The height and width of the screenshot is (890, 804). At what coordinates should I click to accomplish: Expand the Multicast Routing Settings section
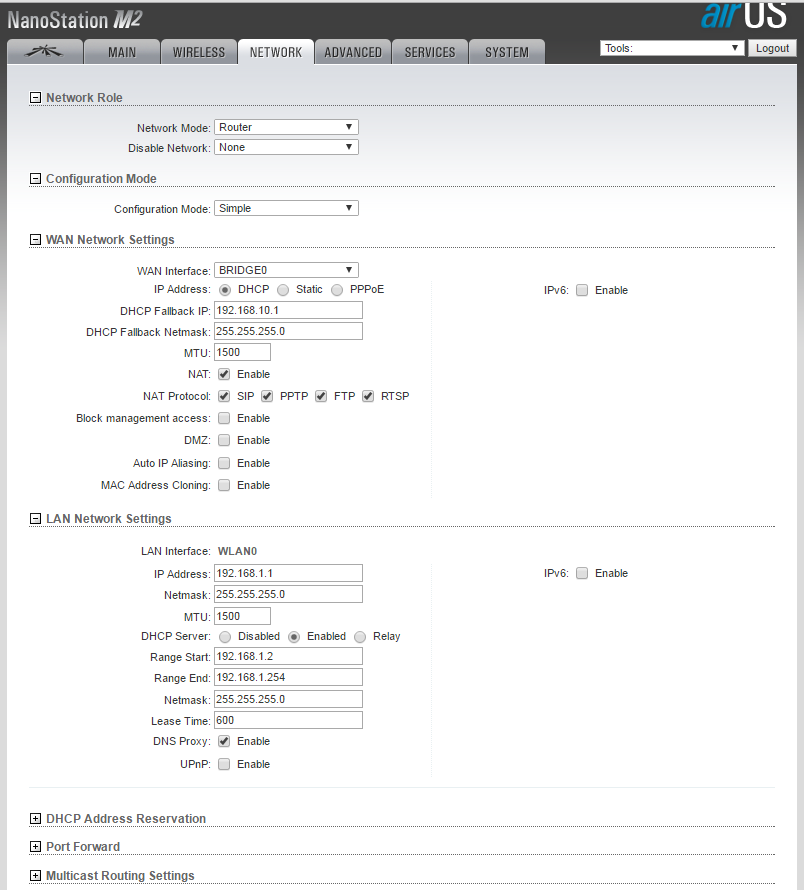(35, 875)
